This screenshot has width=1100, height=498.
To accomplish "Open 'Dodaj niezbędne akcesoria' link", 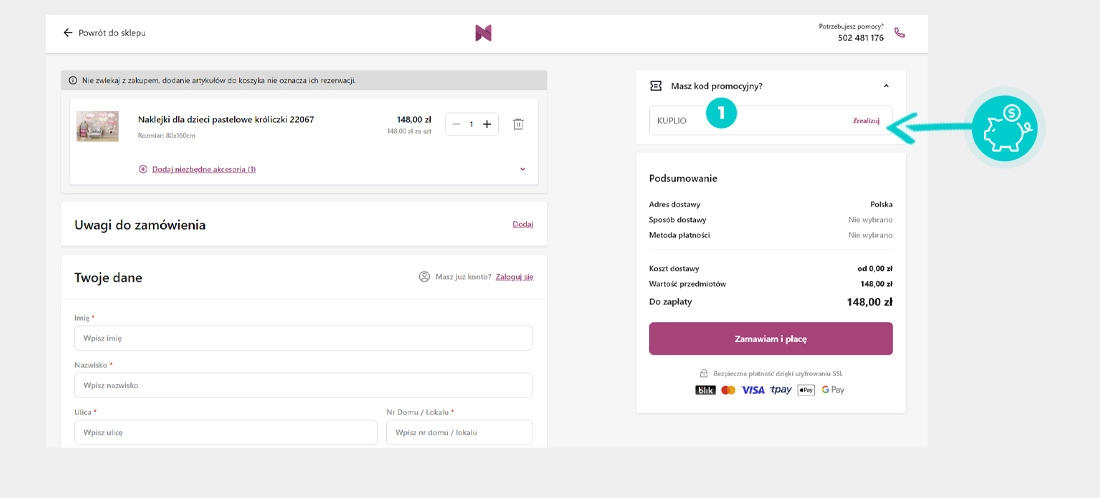I will (x=203, y=169).
